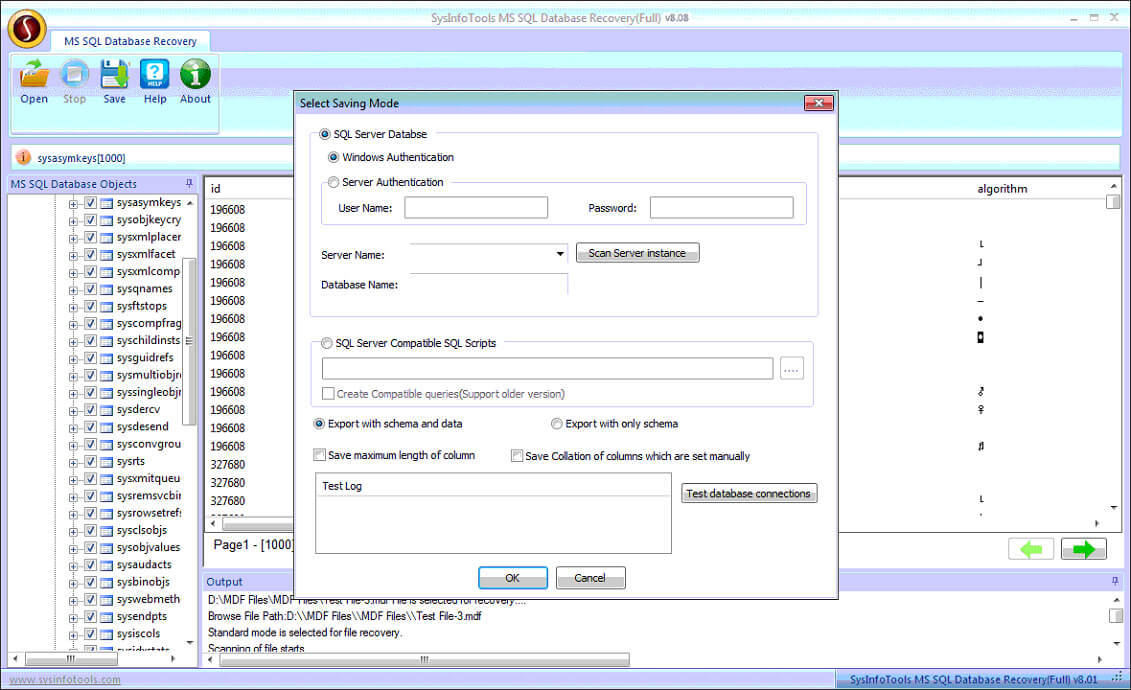Click Scan Server instance button
This screenshot has width=1131, height=690.
click(637, 252)
